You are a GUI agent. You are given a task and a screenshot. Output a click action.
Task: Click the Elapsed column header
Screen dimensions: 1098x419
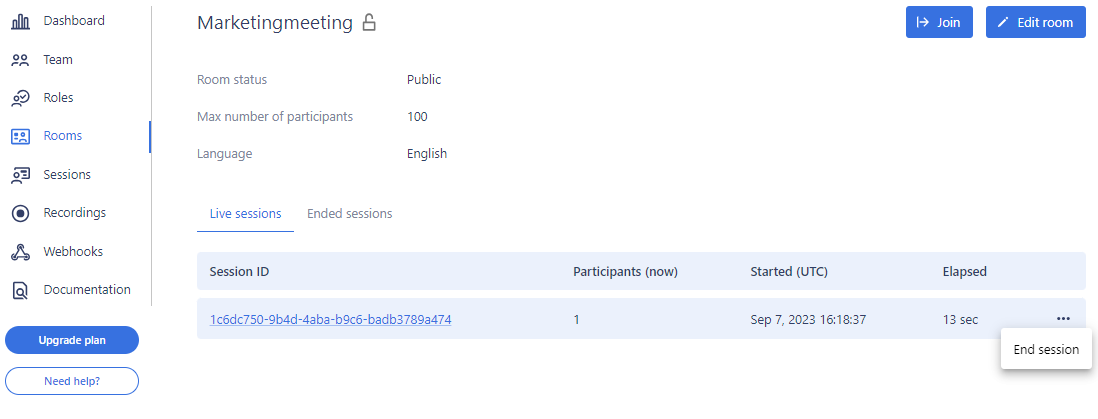pos(964,272)
